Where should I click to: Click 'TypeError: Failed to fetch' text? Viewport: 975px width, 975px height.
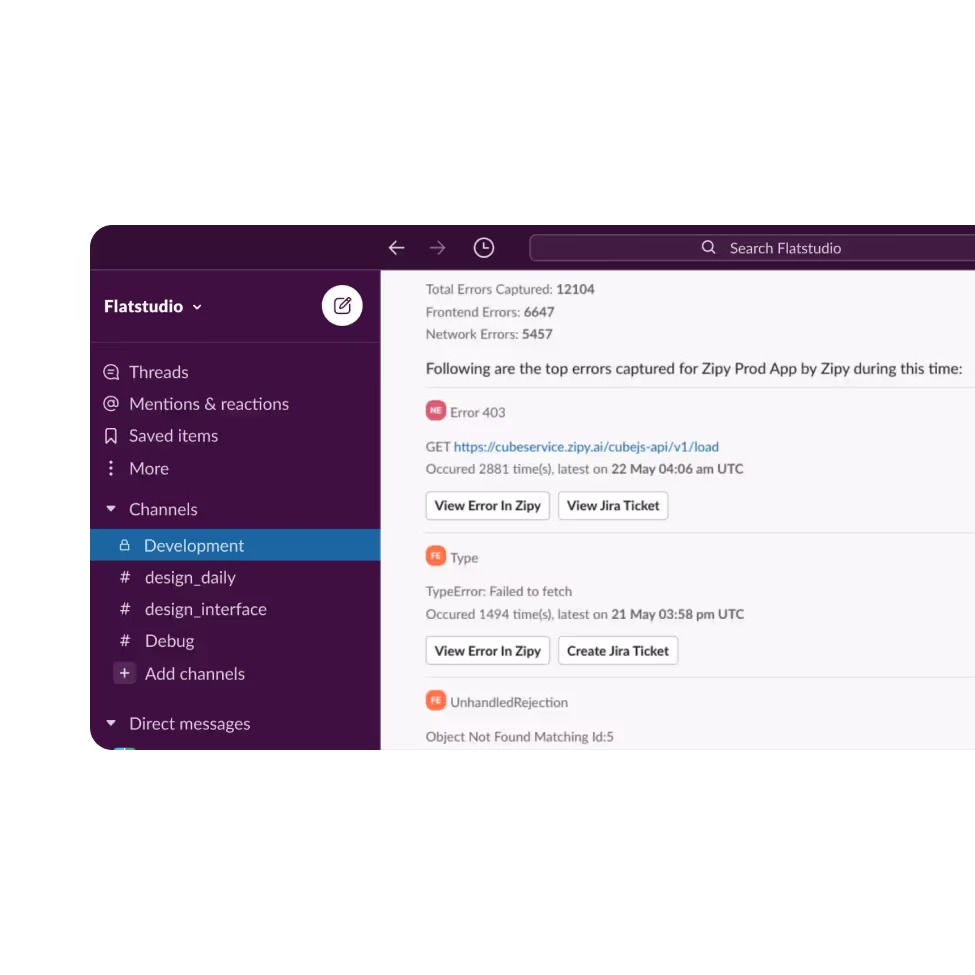499,591
